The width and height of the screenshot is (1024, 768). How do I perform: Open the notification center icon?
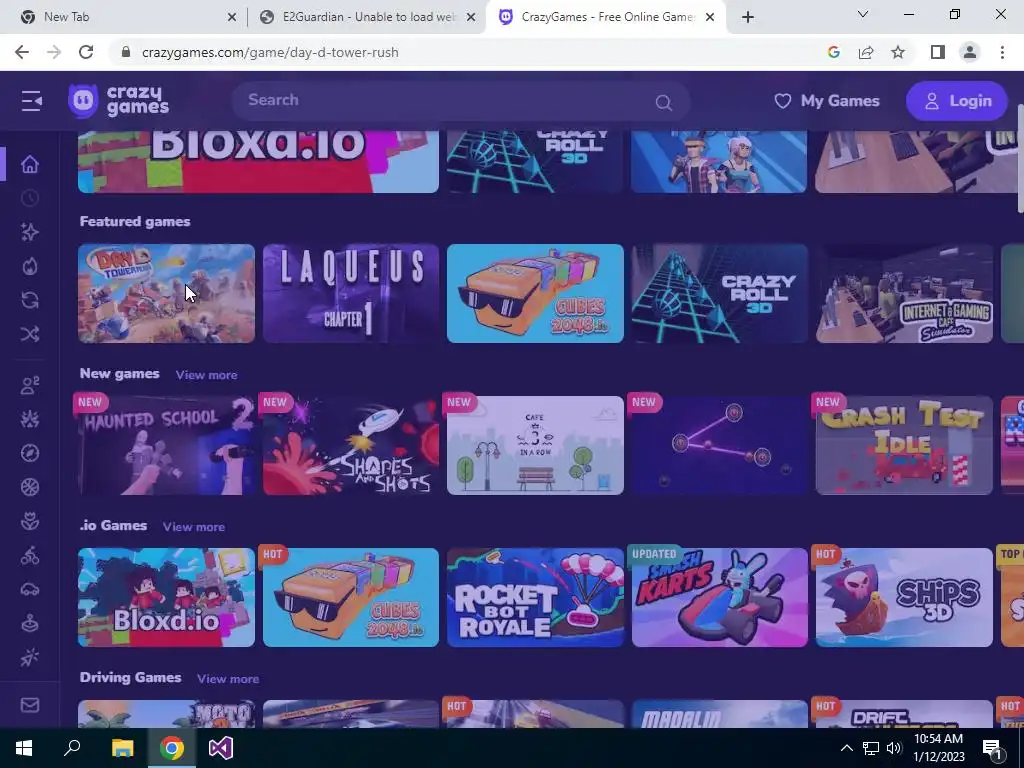(993, 748)
